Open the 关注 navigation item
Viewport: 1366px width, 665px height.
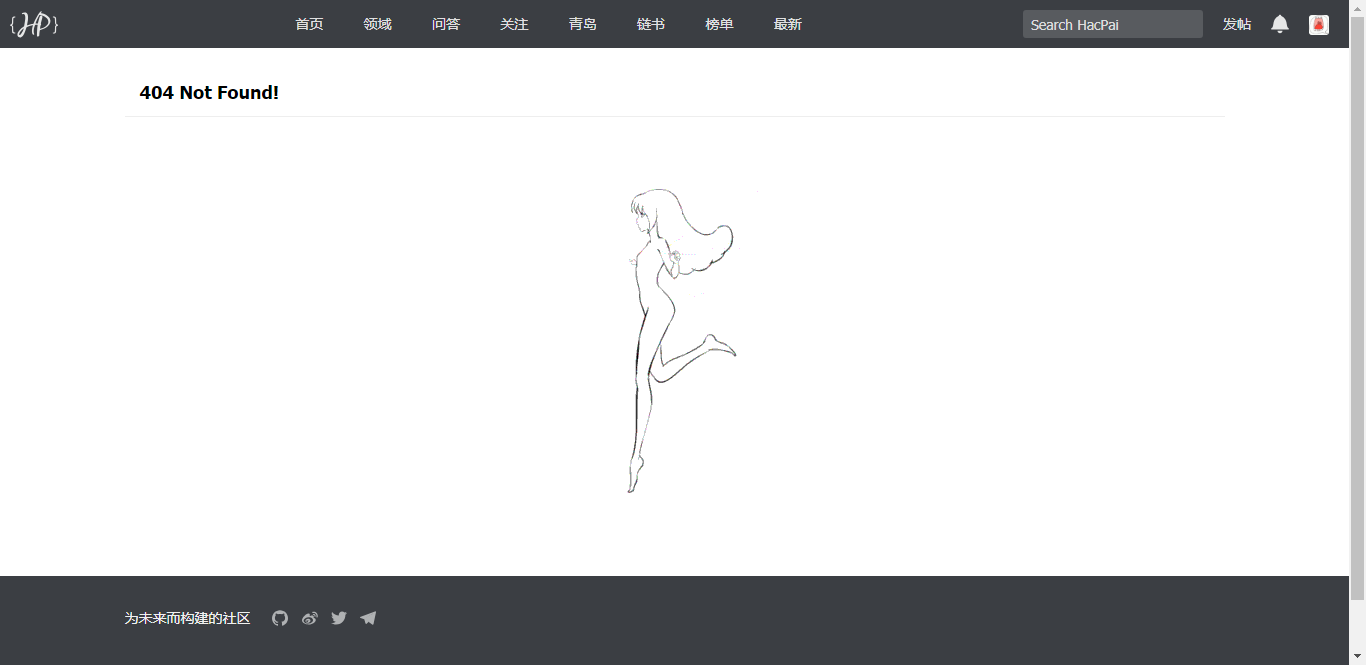click(x=514, y=24)
